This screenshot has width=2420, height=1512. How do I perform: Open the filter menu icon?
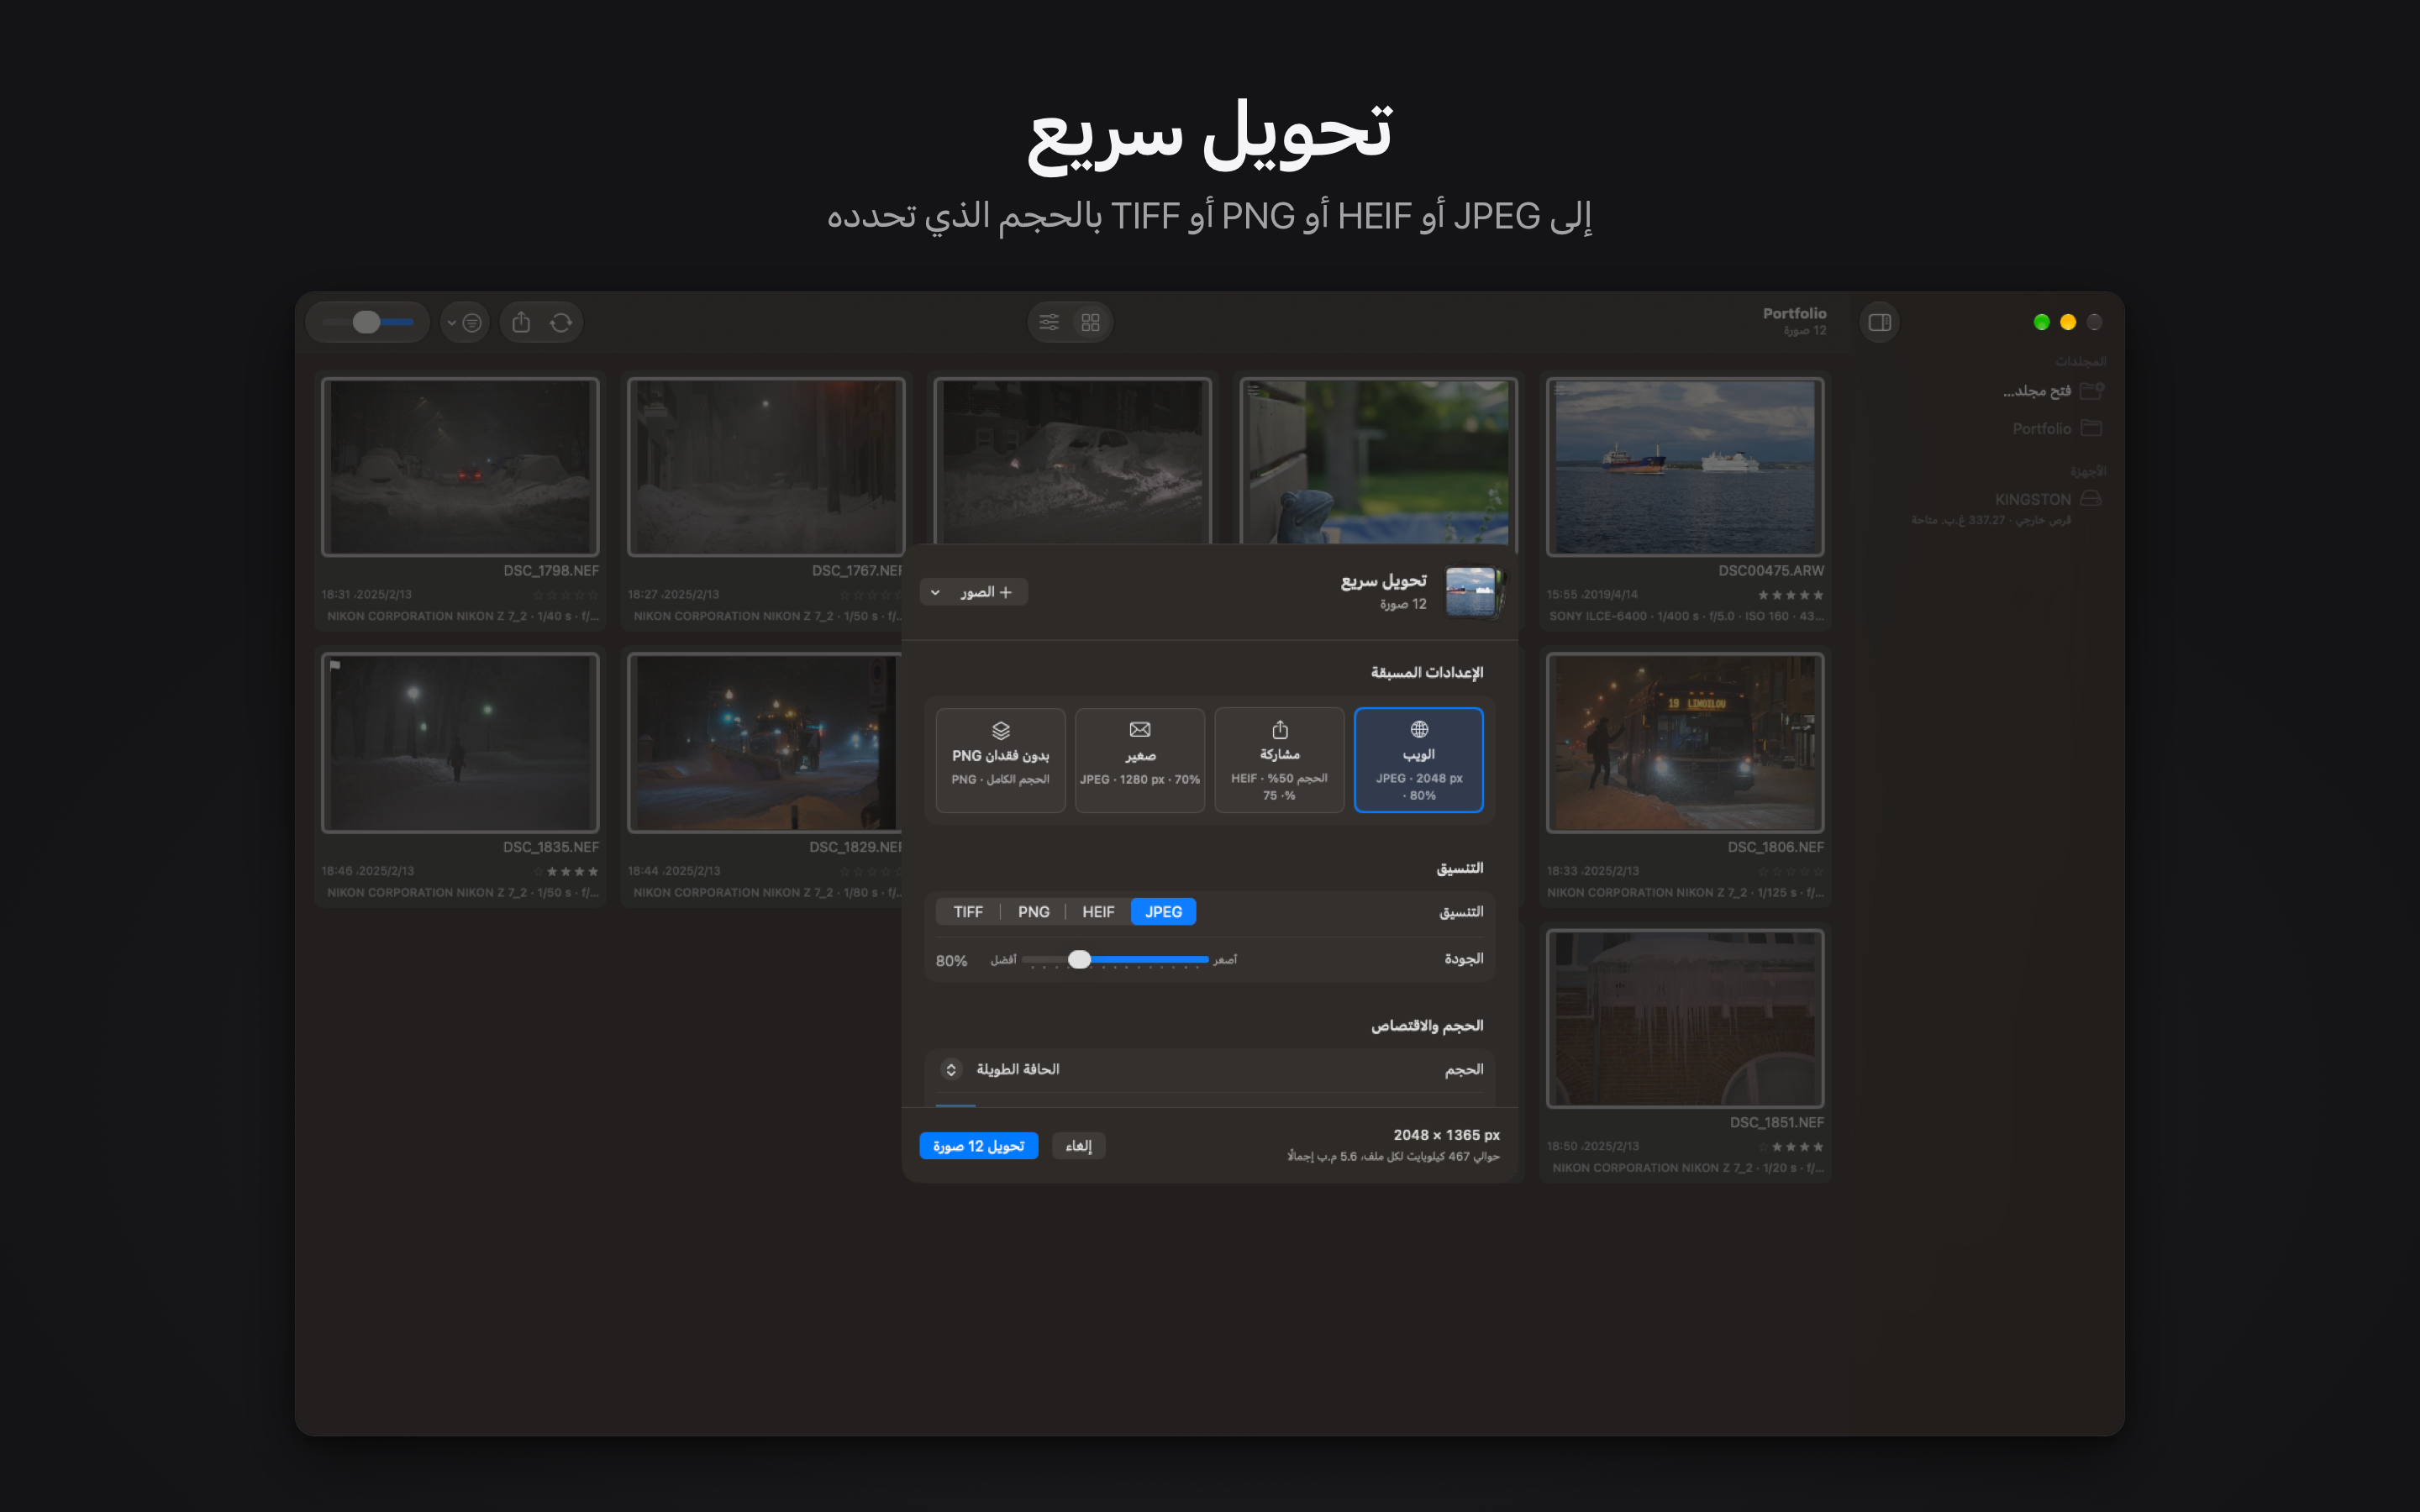click(x=465, y=322)
